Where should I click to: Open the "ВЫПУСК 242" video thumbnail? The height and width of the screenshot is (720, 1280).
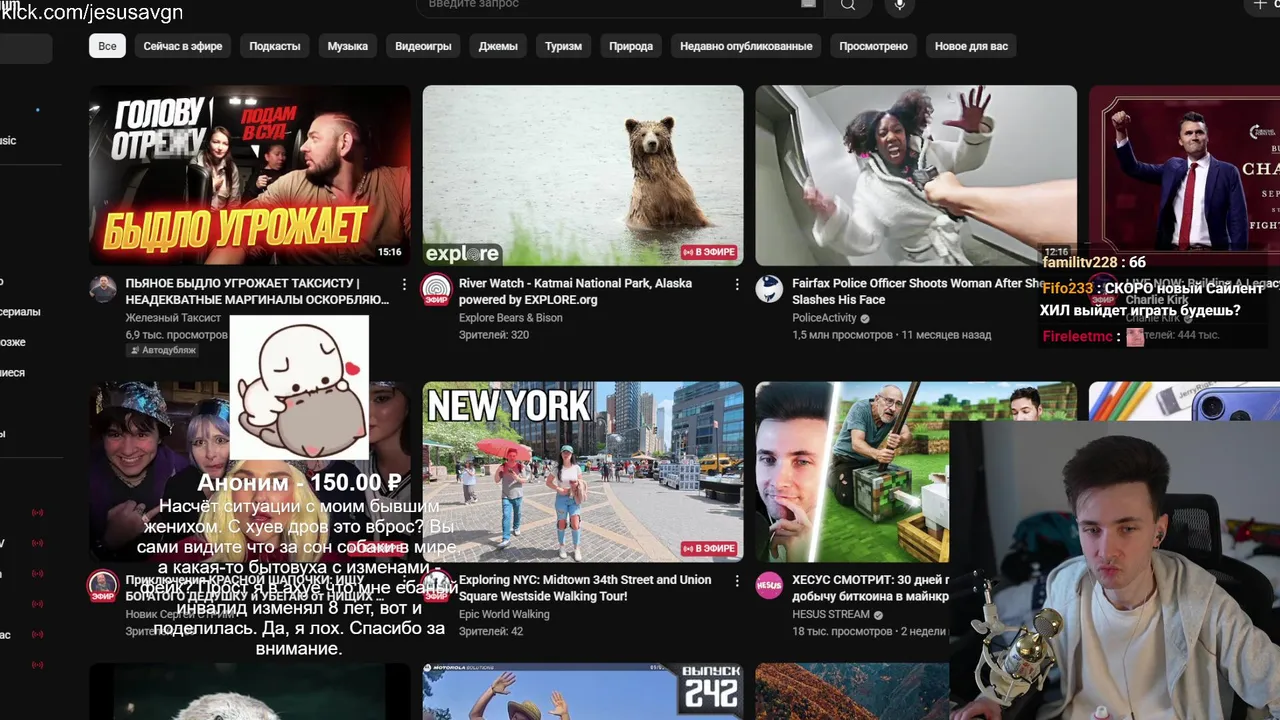click(x=583, y=692)
